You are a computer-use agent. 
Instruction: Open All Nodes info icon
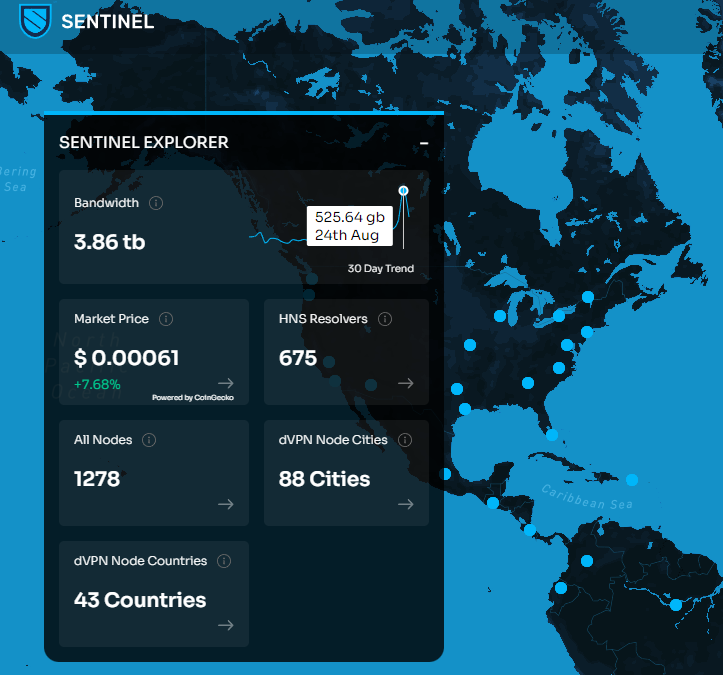click(149, 440)
